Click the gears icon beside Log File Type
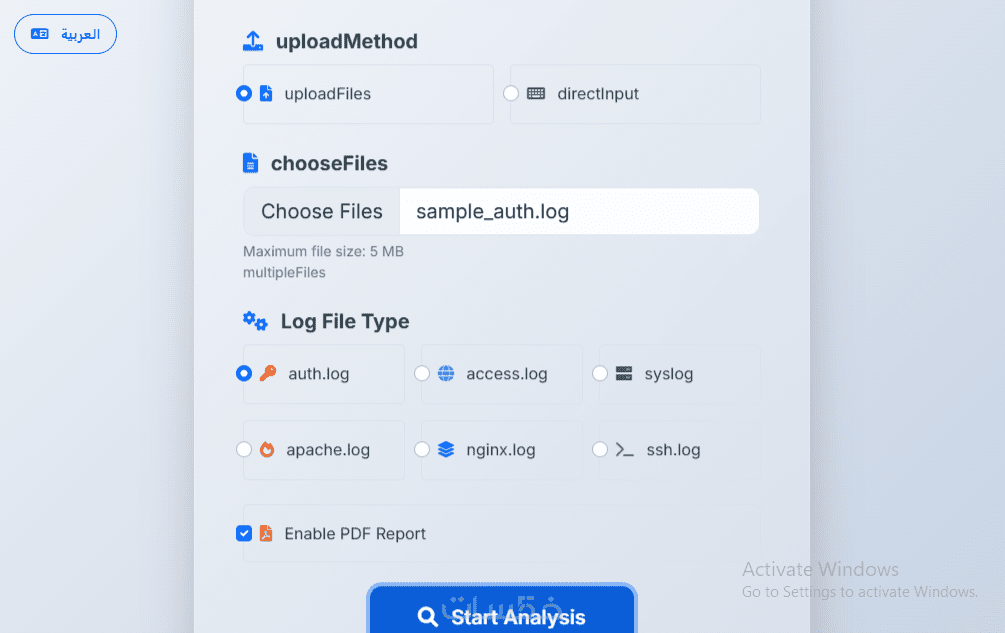 255,321
